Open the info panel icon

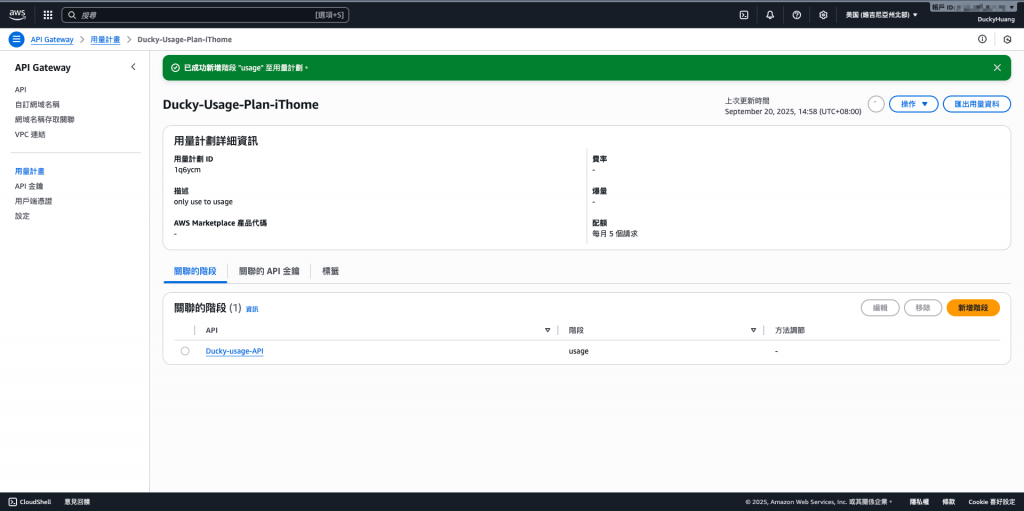pyautogui.click(x=982, y=39)
